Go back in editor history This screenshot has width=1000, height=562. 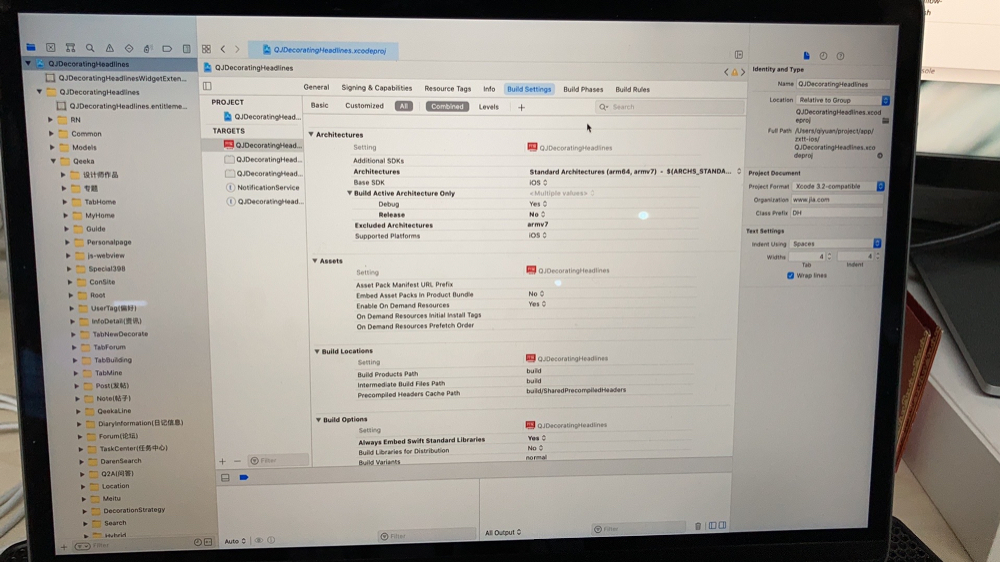[223, 49]
